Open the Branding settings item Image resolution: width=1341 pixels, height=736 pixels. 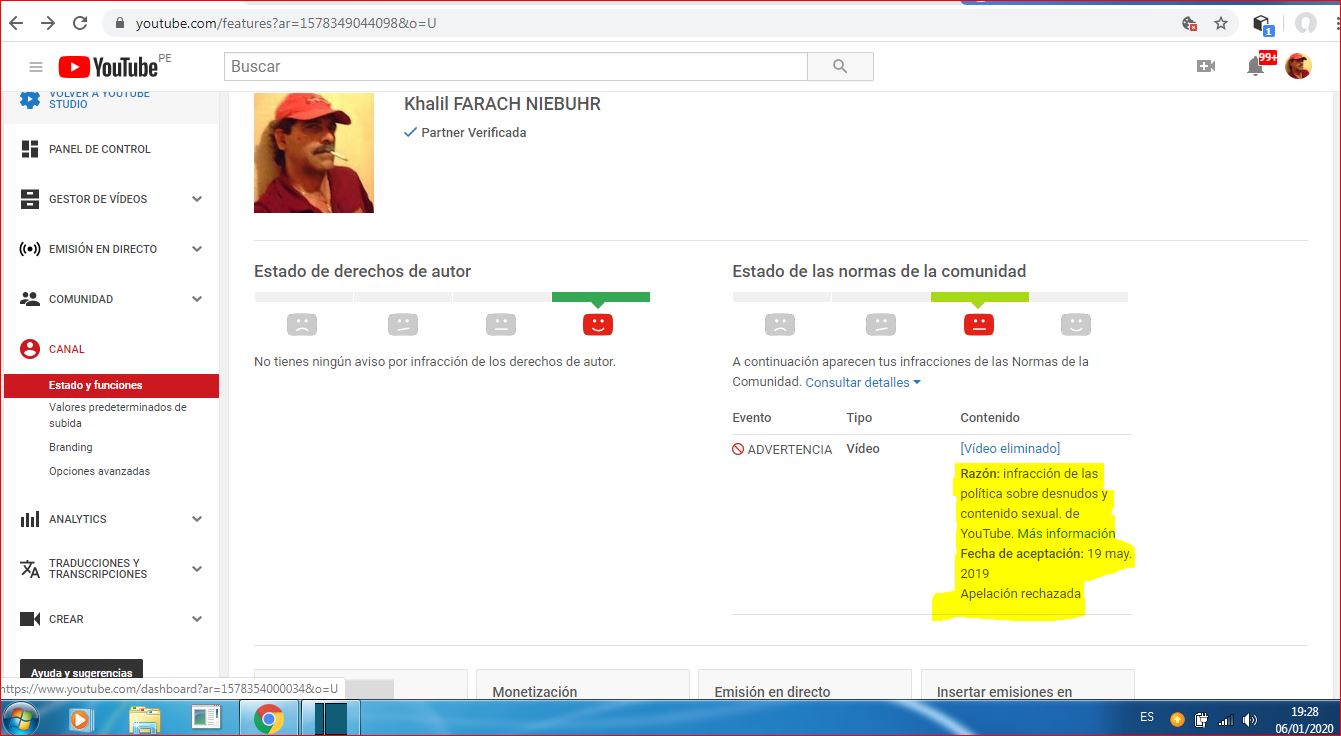pyautogui.click(x=71, y=447)
